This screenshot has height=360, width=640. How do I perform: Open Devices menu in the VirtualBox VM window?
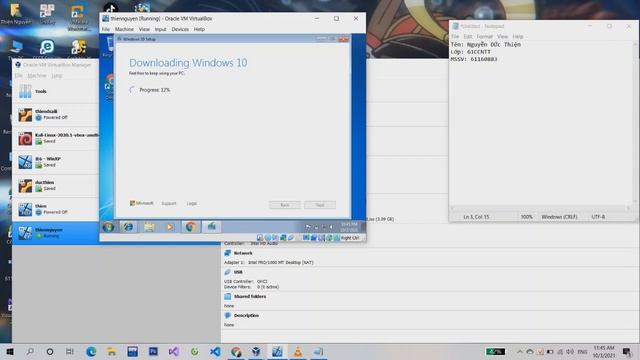(x=180, y=29)
